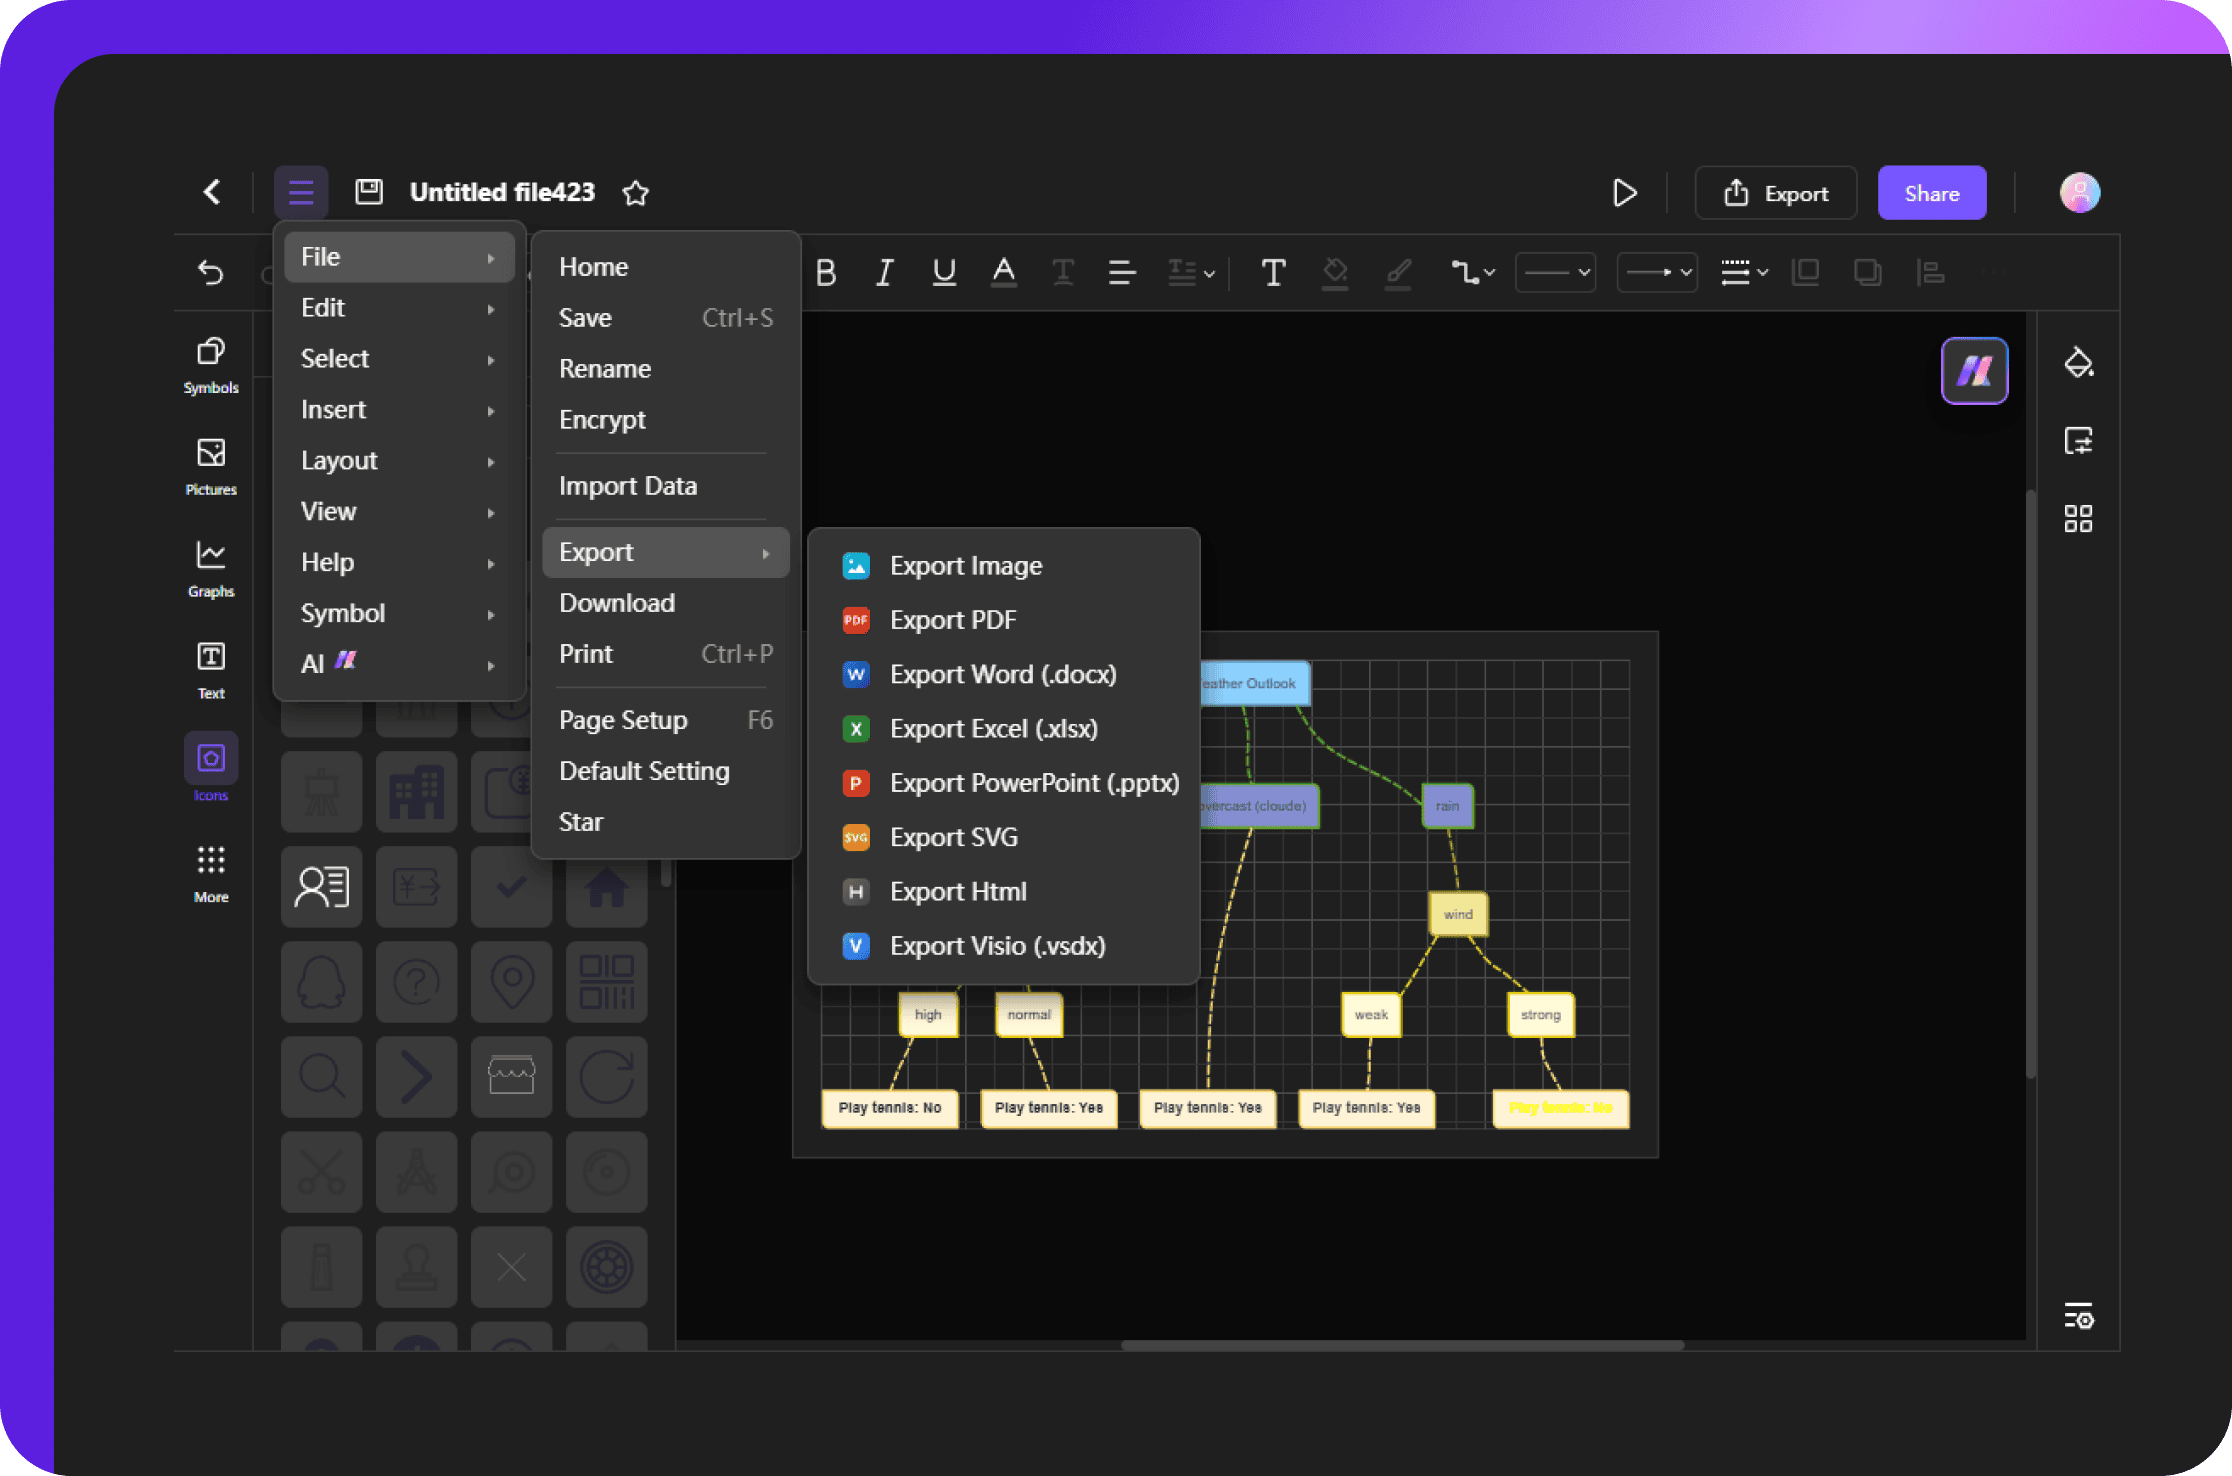Toggle bold text formatting
Screen dimensions: 2232x1476
pos(826,272)
